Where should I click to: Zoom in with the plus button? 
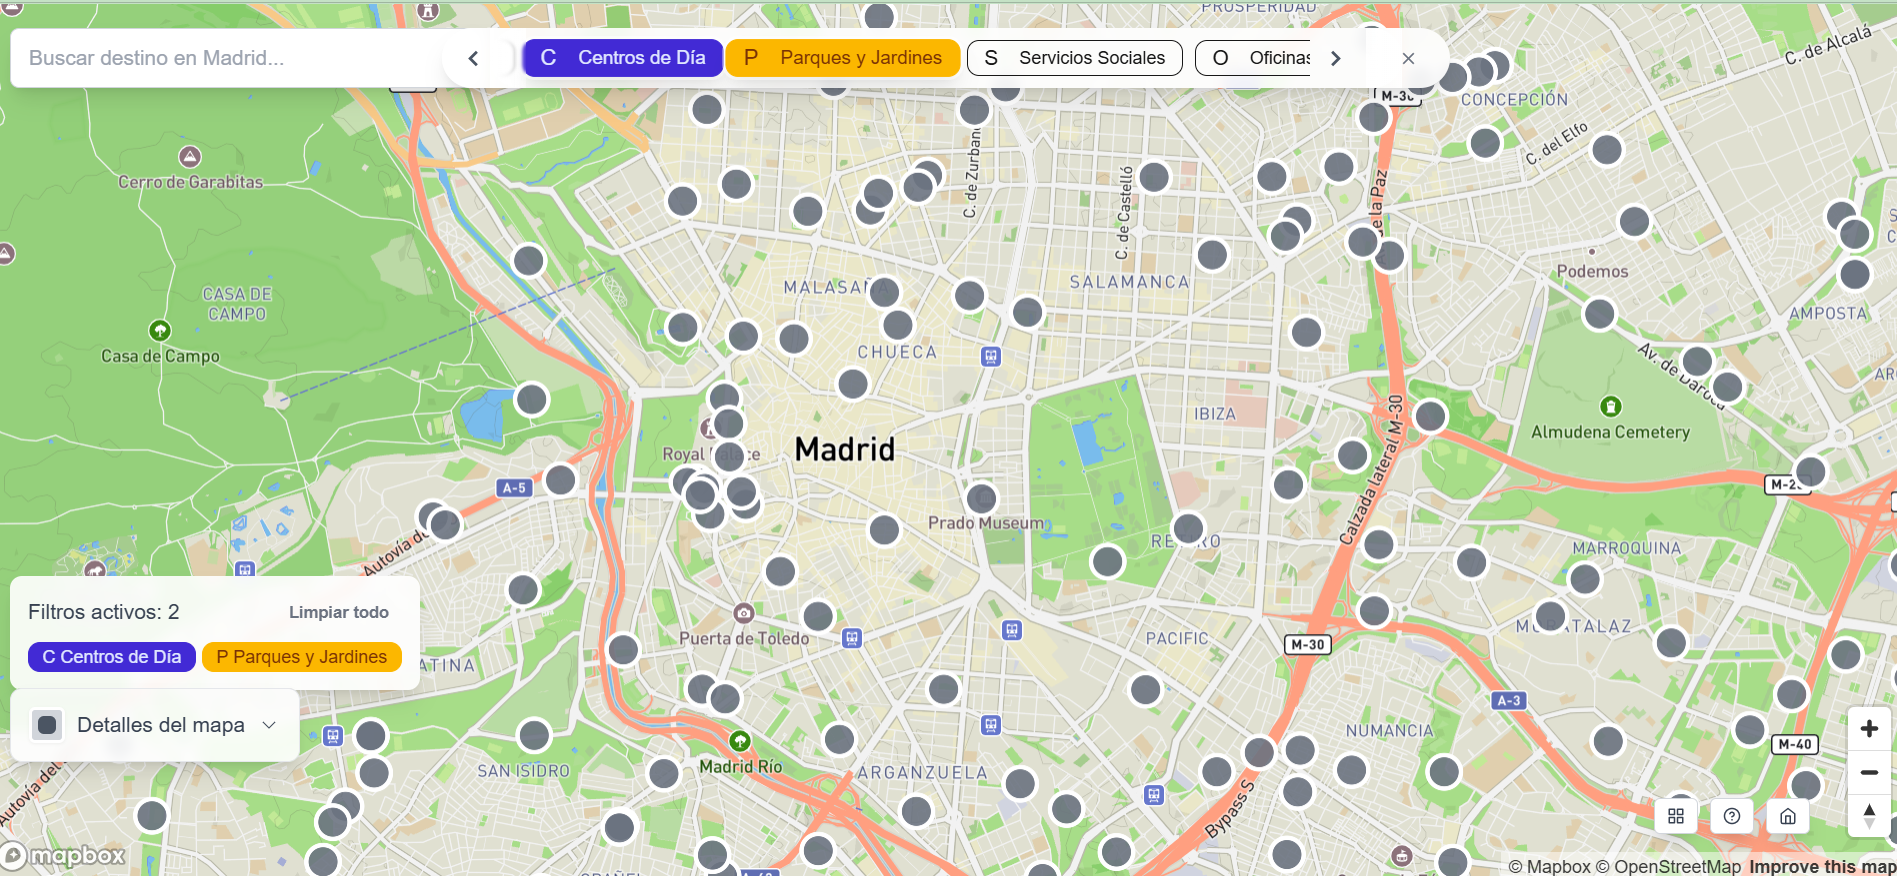1868,729
